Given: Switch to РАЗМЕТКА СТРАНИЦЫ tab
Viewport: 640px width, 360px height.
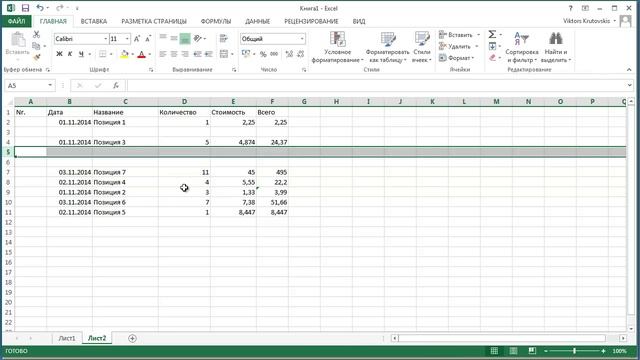Looking at the screenshot, I should [154, 21].
